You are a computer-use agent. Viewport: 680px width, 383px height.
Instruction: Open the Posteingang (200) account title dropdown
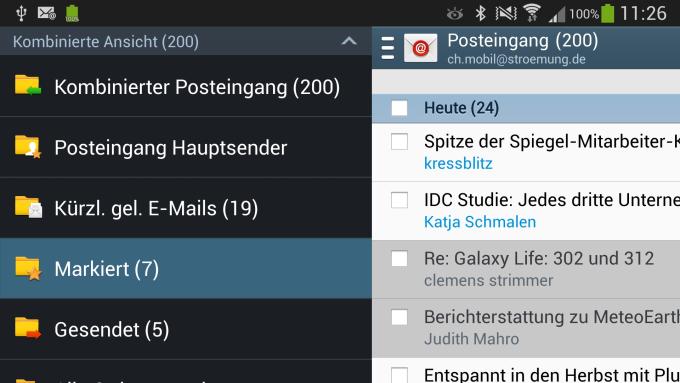523,48
